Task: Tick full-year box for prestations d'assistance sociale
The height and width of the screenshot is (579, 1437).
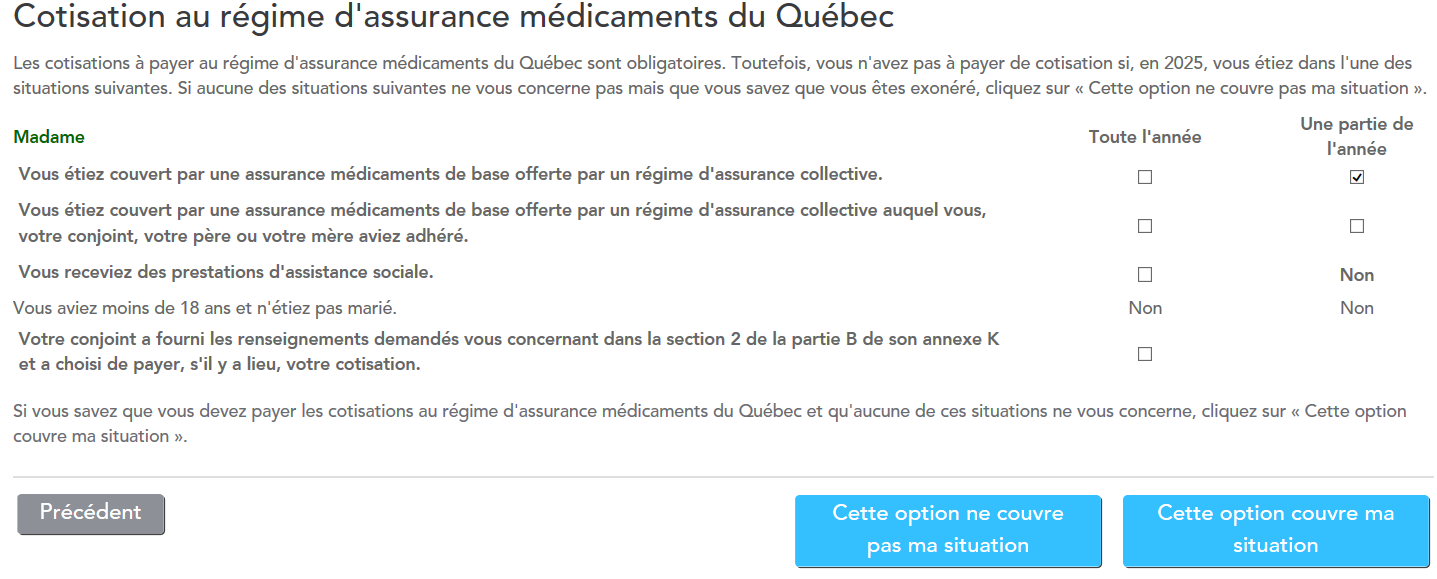Action: click(1145, 274)
